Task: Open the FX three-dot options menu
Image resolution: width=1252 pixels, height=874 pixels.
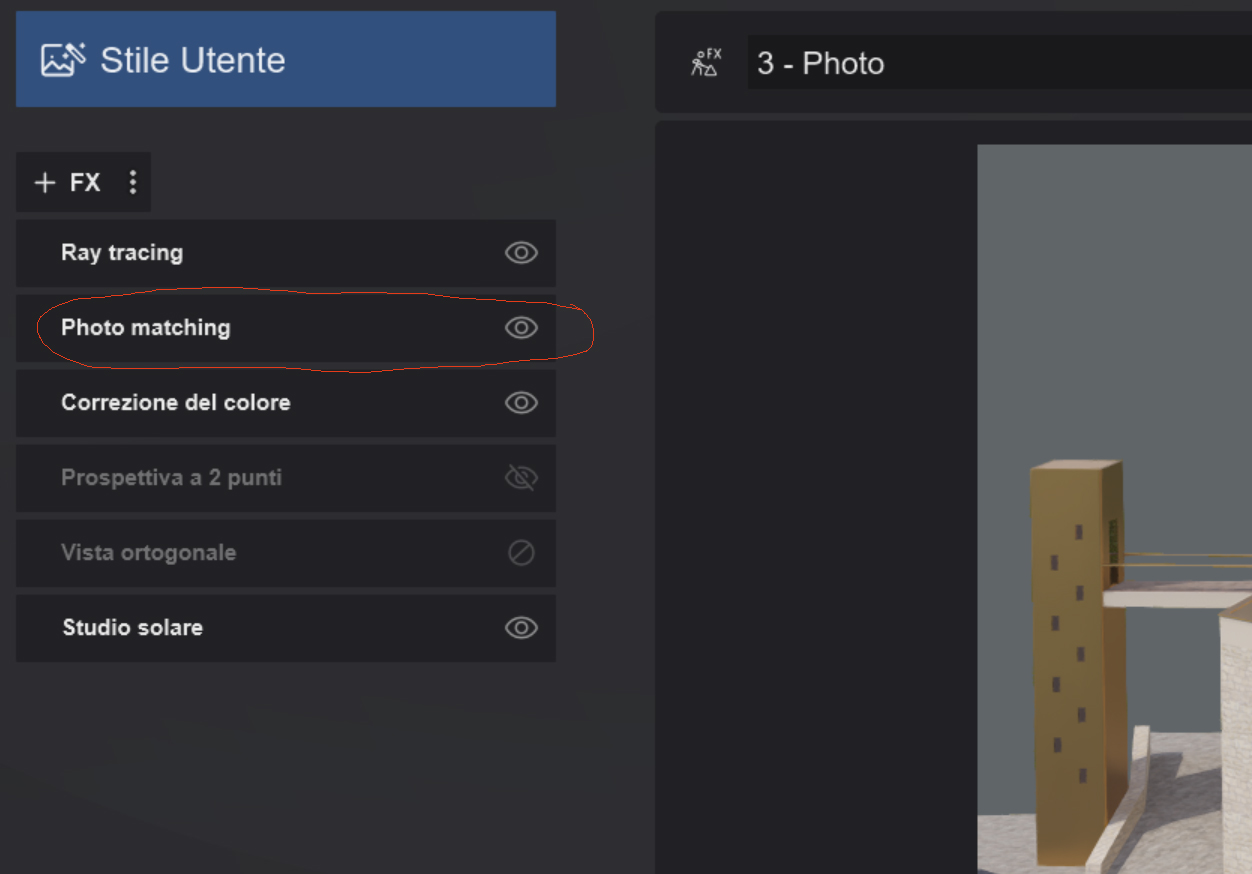Action: pos(133,182)
